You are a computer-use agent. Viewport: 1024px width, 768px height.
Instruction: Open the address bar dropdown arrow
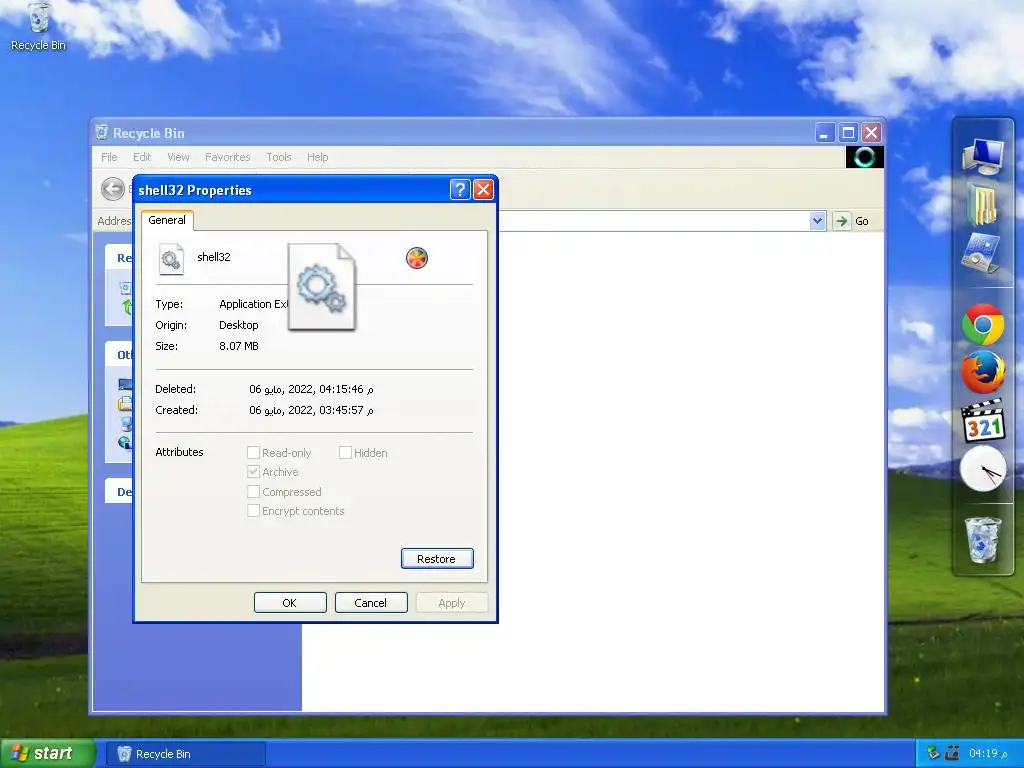click(x=818, y=221)
